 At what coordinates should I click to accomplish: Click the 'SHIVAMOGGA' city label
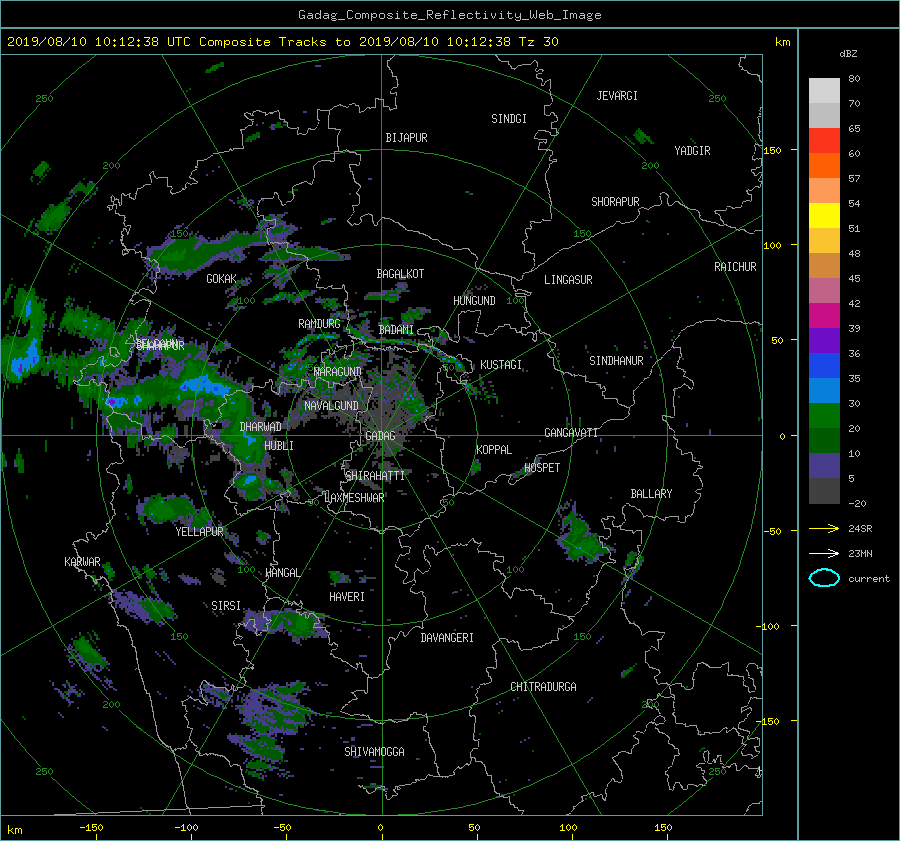(x=374, y=752)
